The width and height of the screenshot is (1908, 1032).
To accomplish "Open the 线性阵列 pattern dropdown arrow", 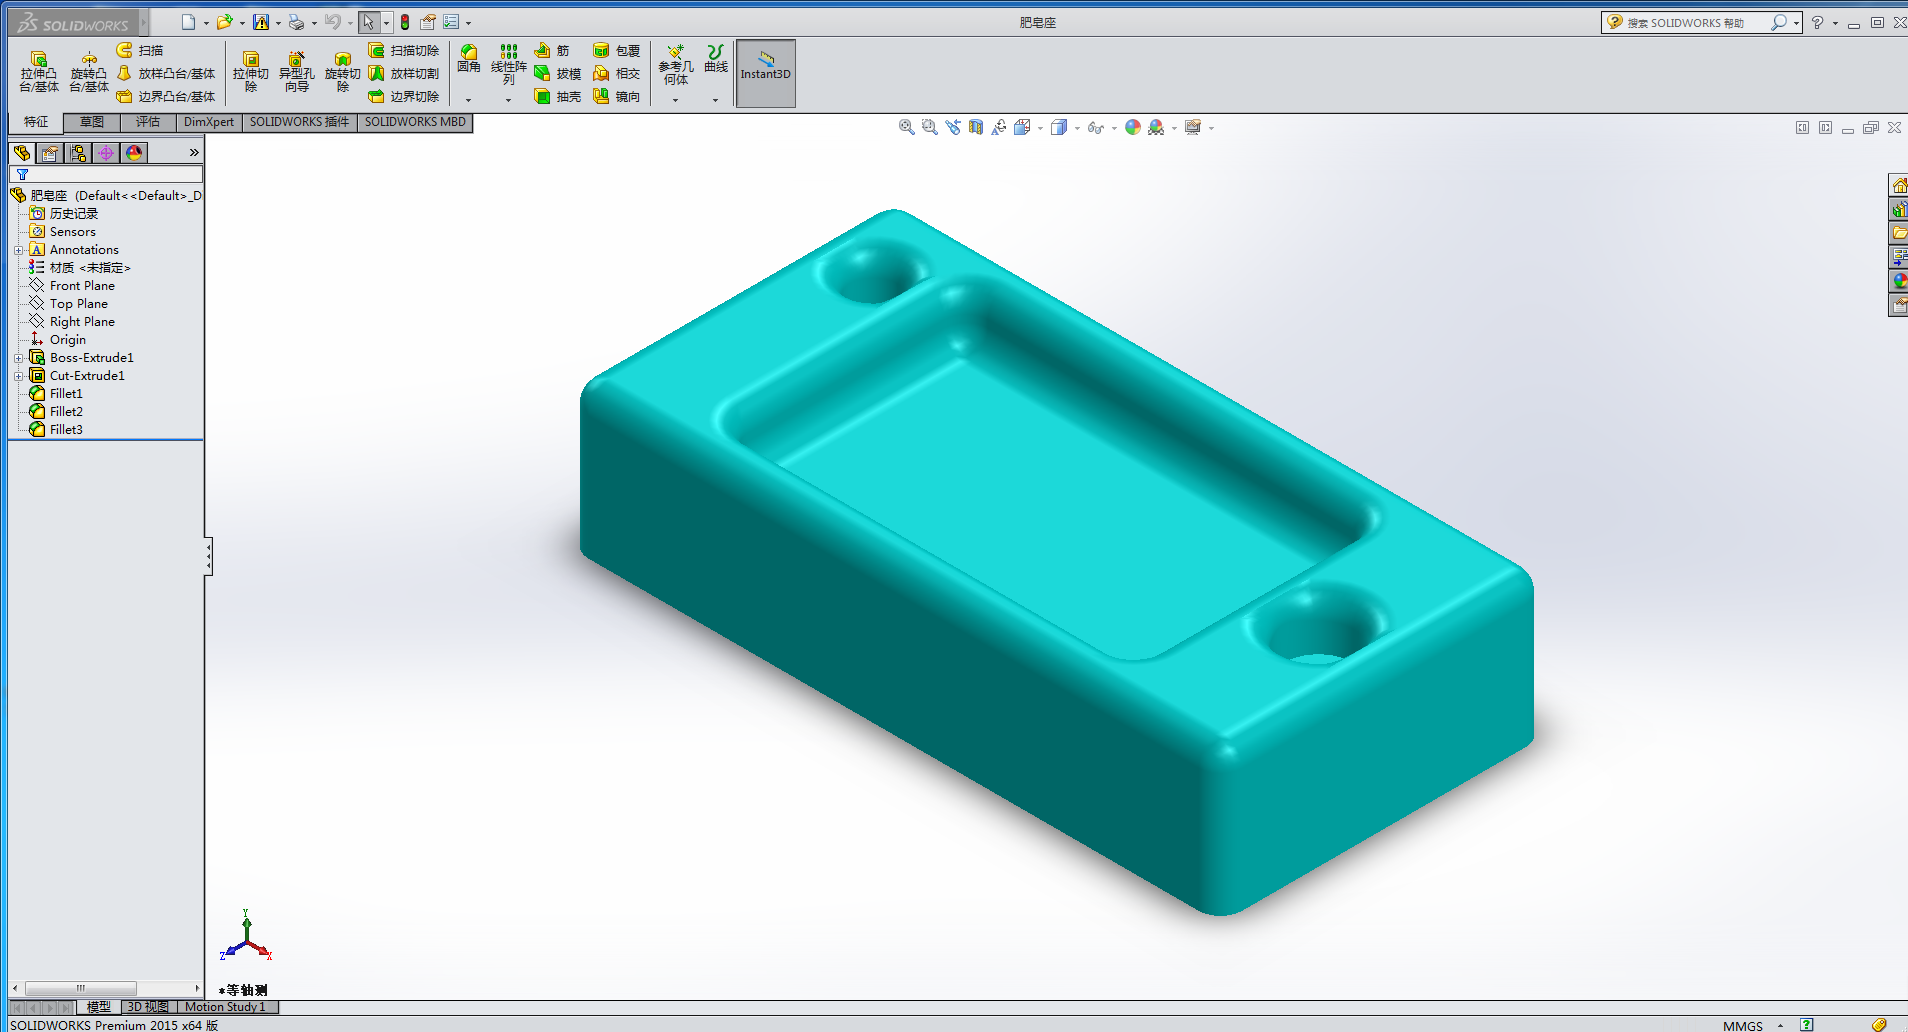I will pyautogui.click(x=508, y=100).
